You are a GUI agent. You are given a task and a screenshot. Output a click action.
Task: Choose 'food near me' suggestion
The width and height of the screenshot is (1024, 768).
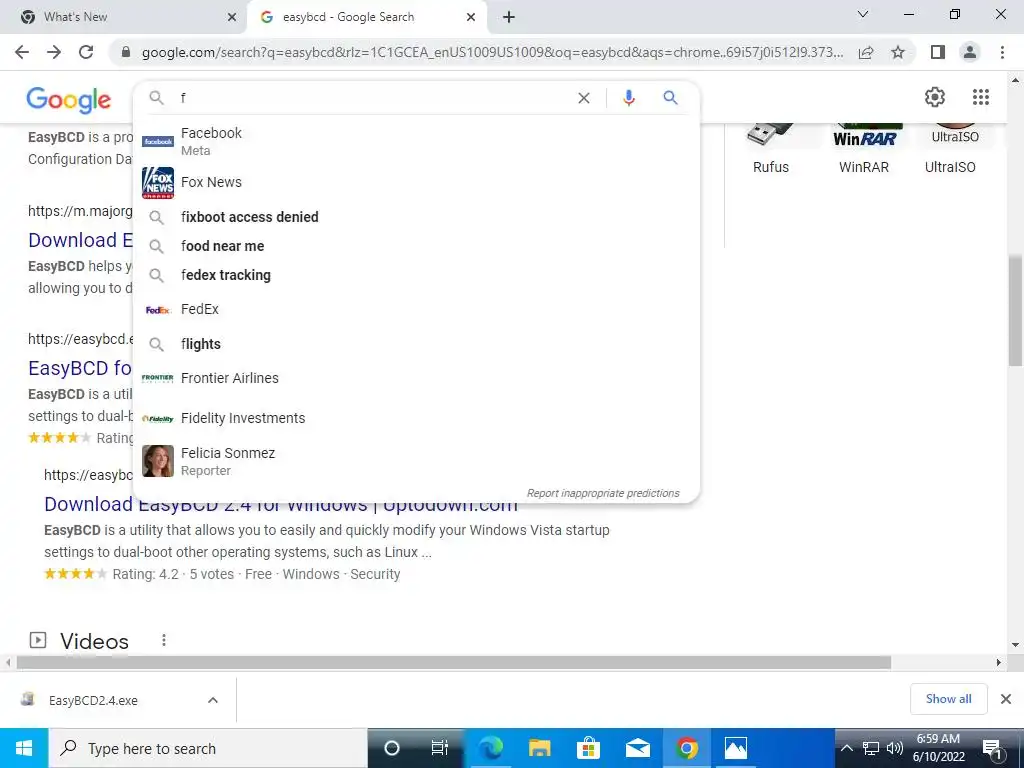[x=416, y=246]
